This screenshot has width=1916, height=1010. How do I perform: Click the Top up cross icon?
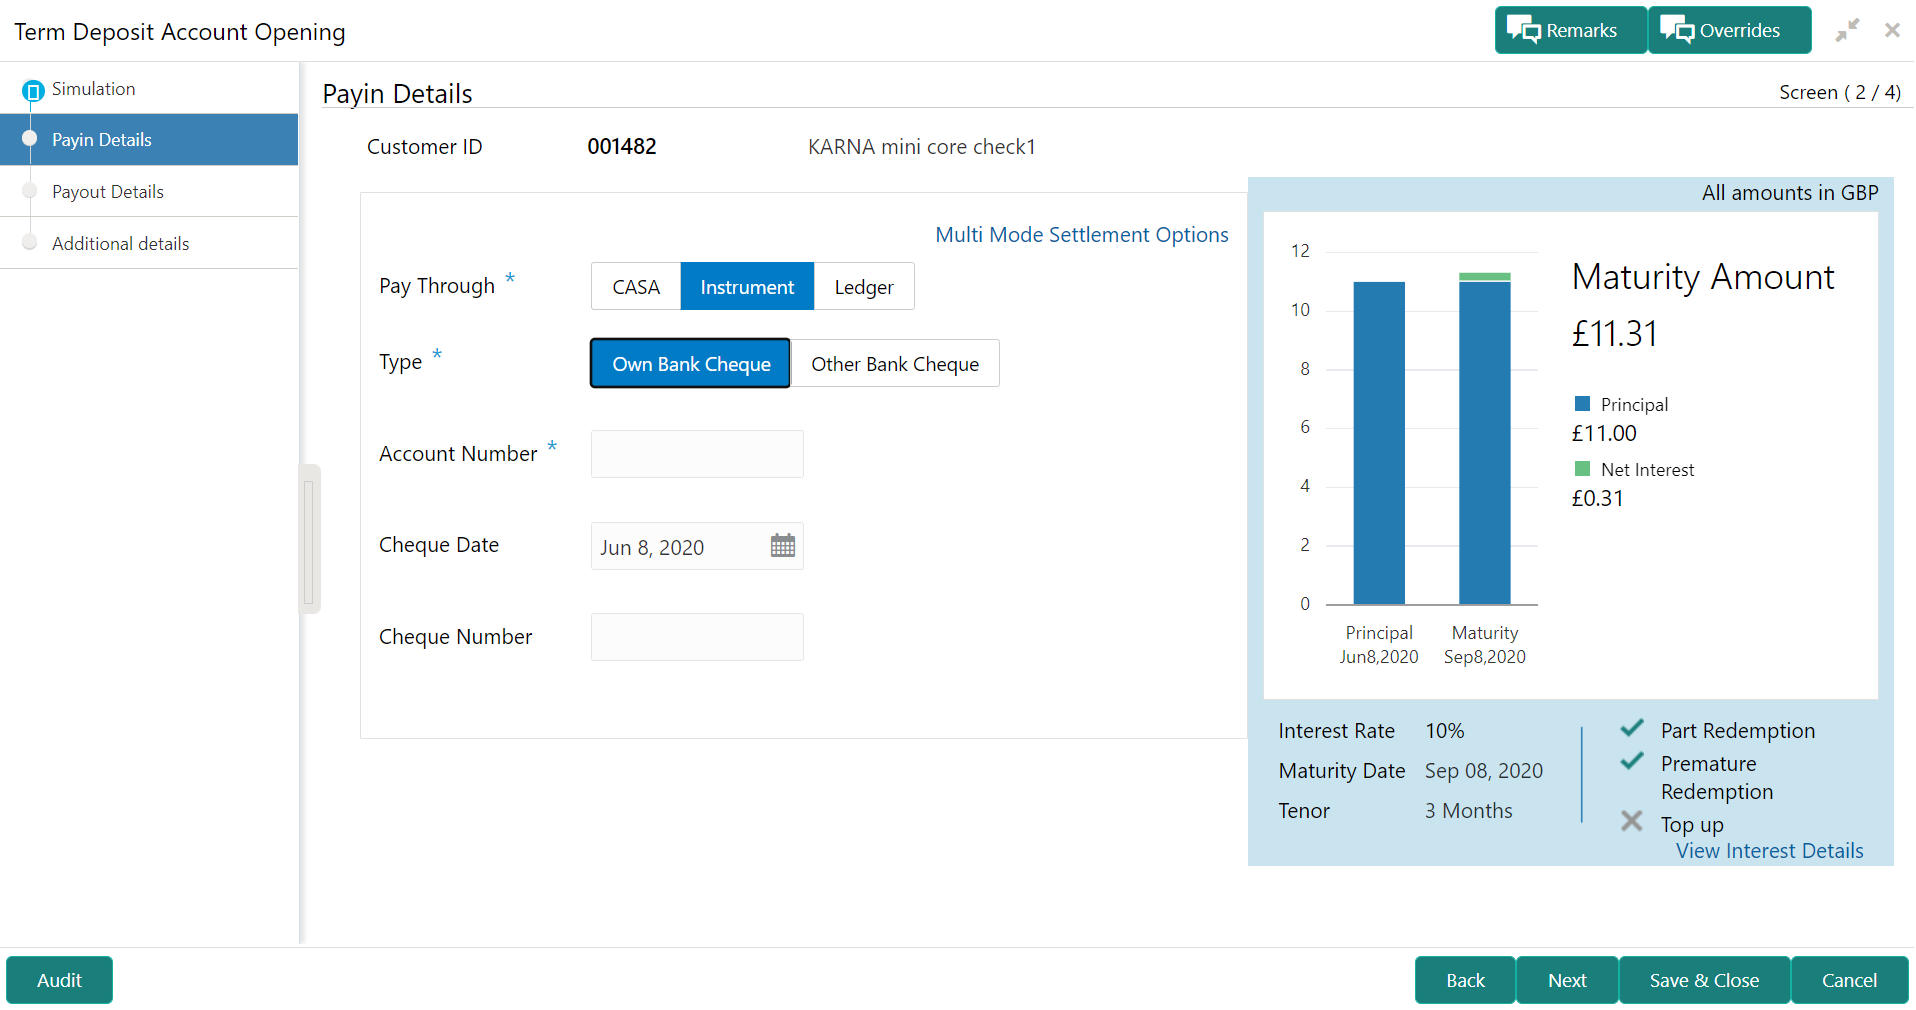tap(1632, 821)
